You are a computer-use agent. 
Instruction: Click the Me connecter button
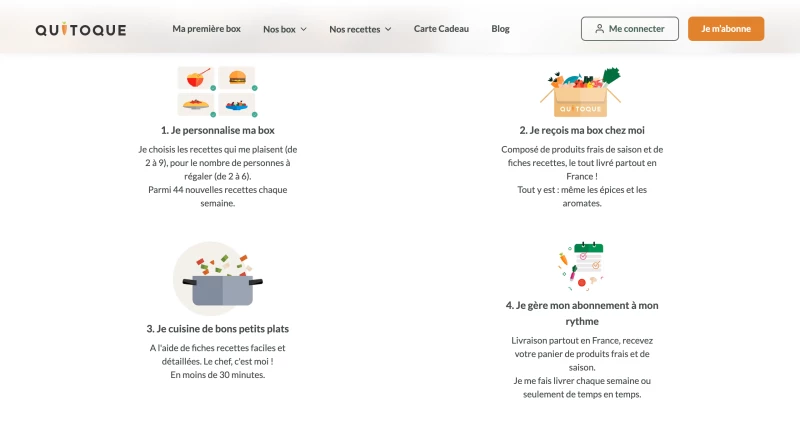630,29
